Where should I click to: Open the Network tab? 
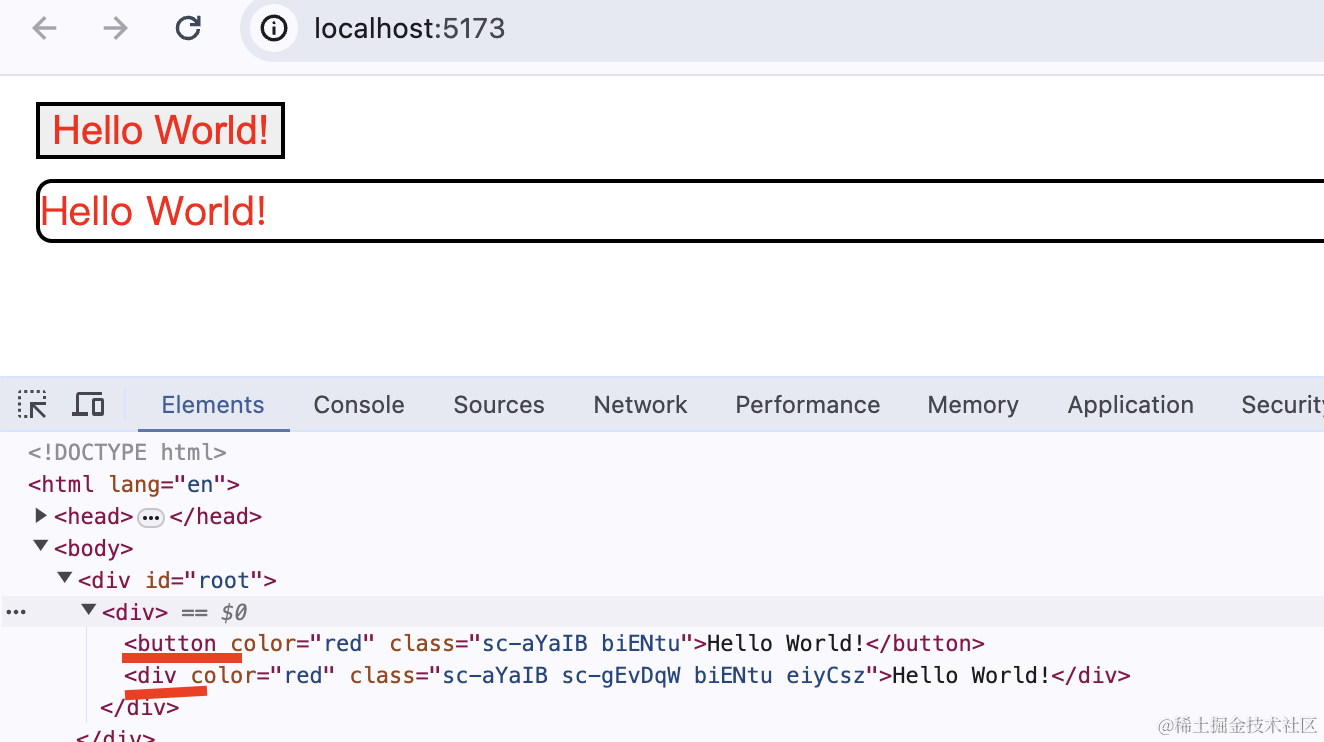[640, 405]
